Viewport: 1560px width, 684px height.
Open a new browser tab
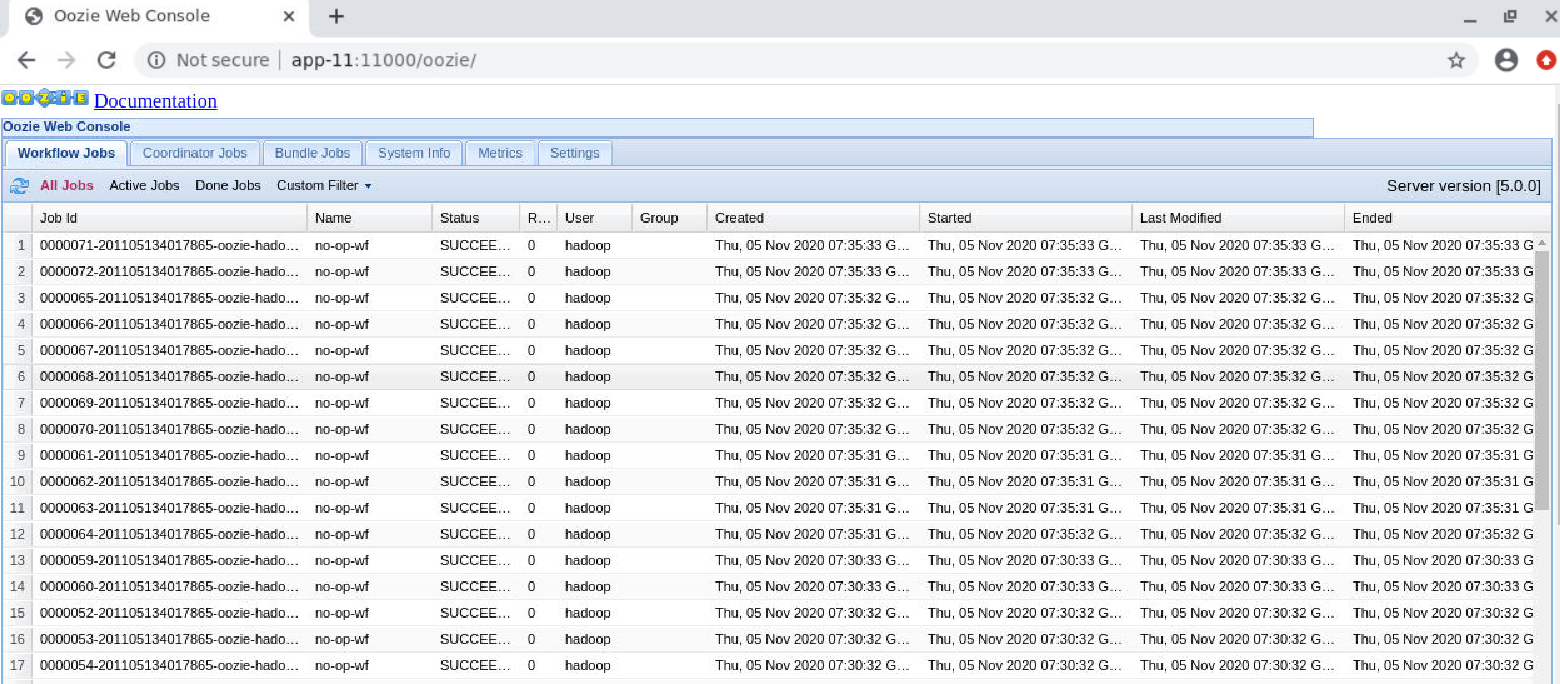337,16
